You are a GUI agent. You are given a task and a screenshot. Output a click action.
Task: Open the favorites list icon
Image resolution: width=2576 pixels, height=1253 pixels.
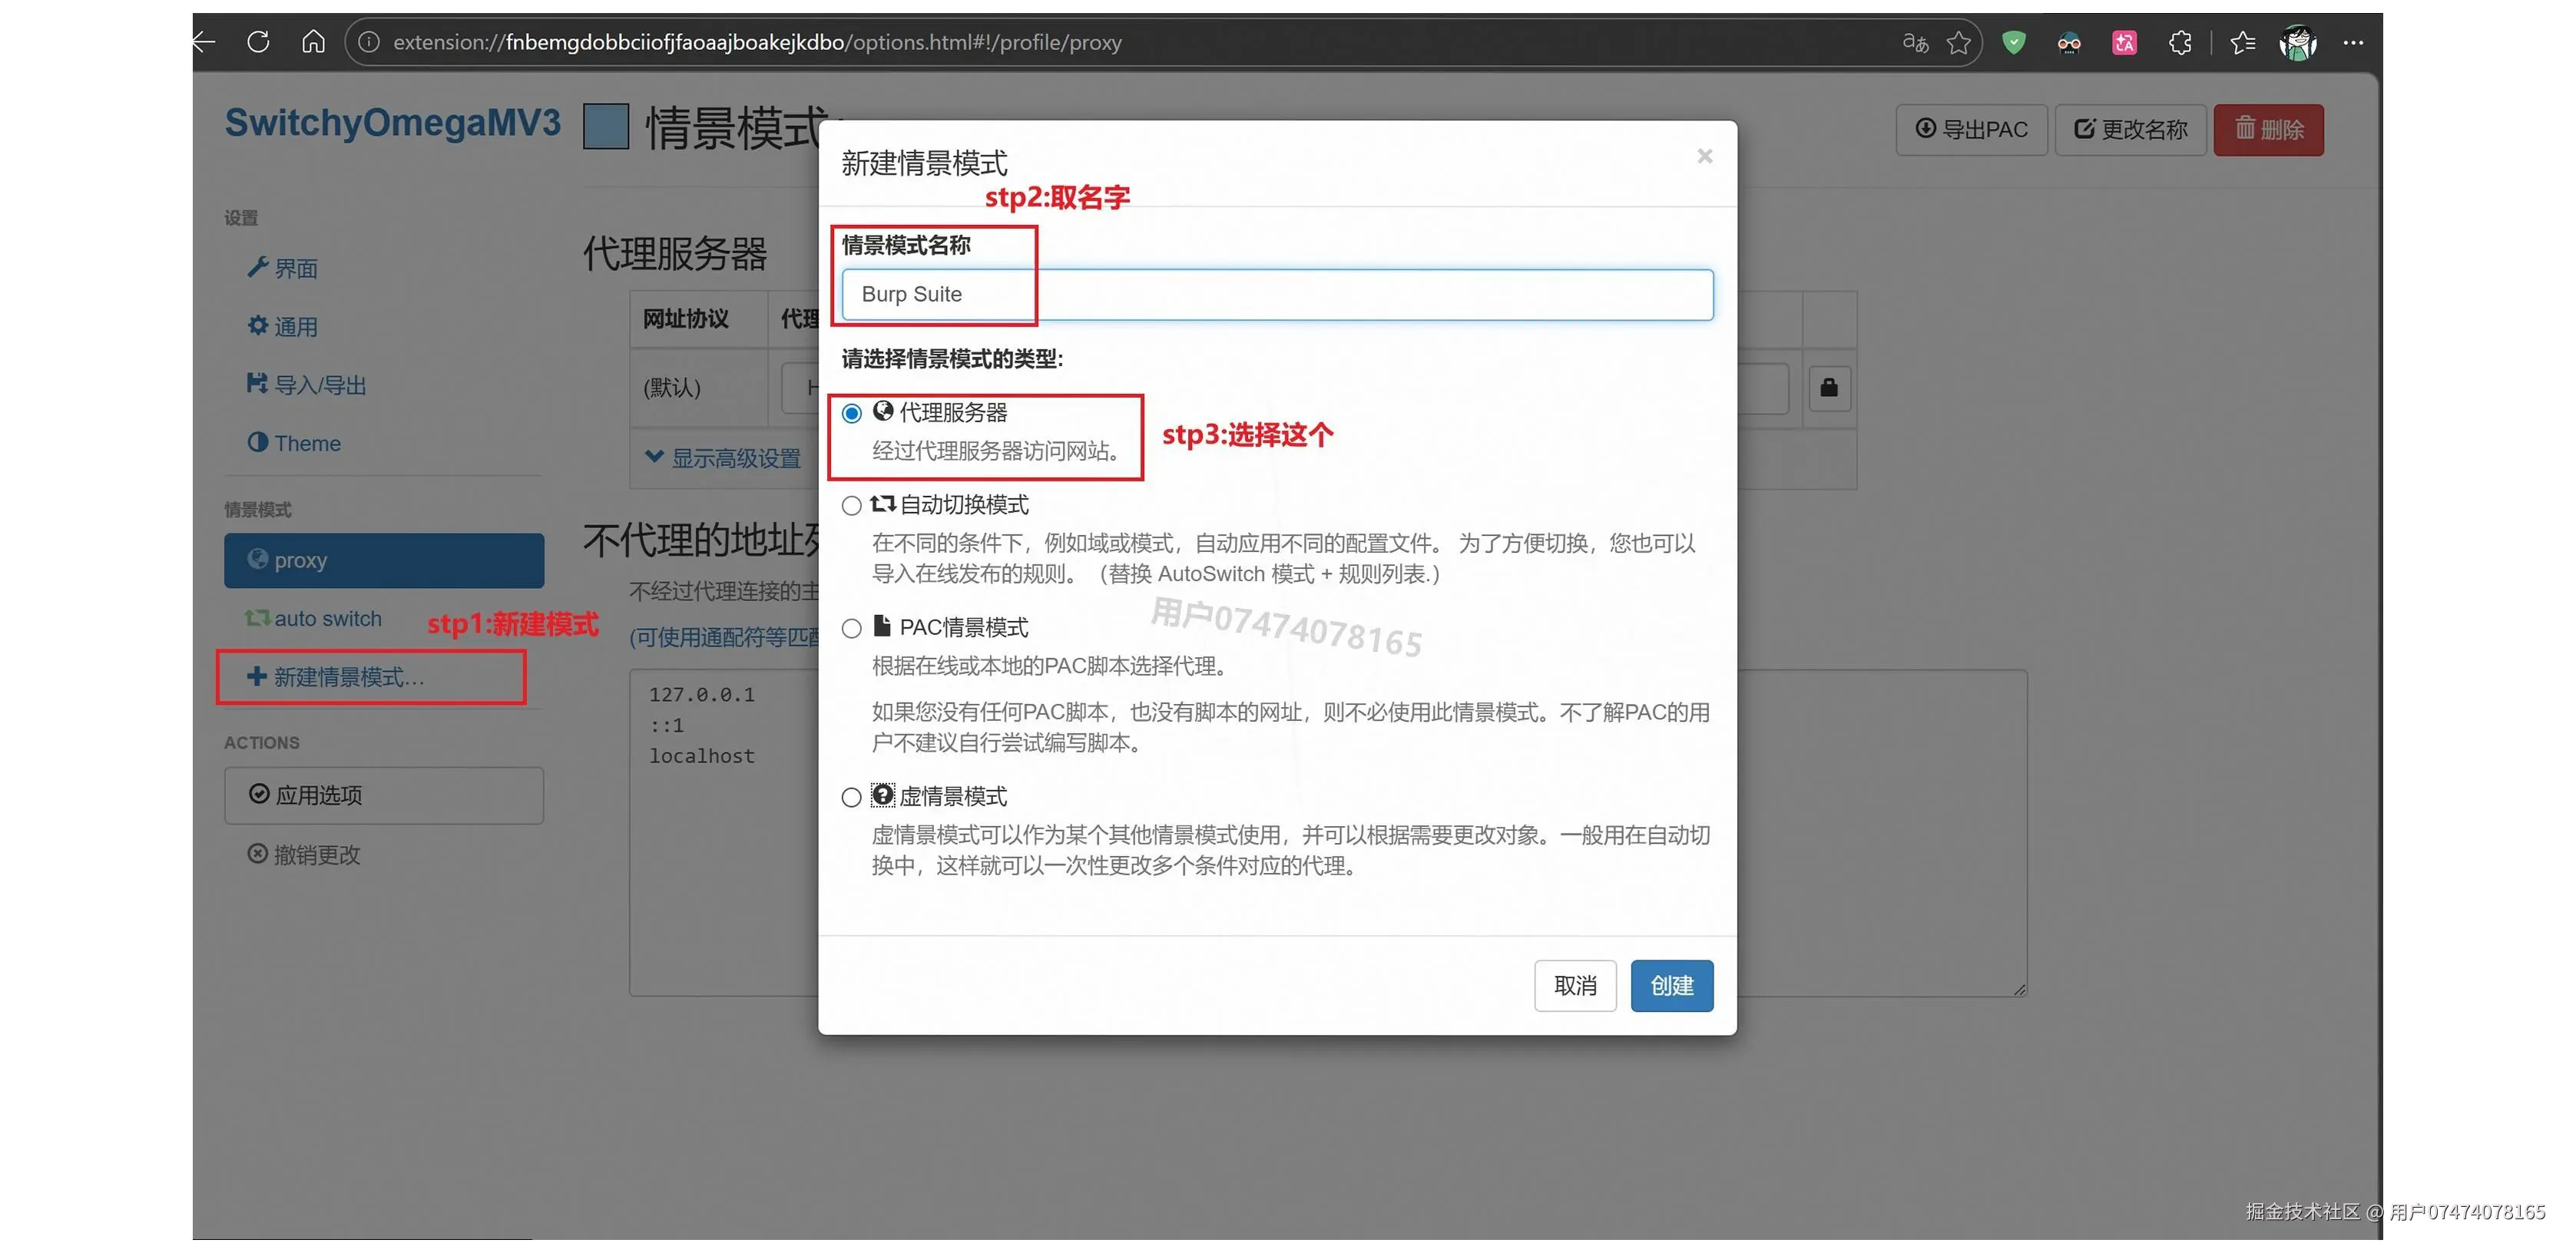2243,42
